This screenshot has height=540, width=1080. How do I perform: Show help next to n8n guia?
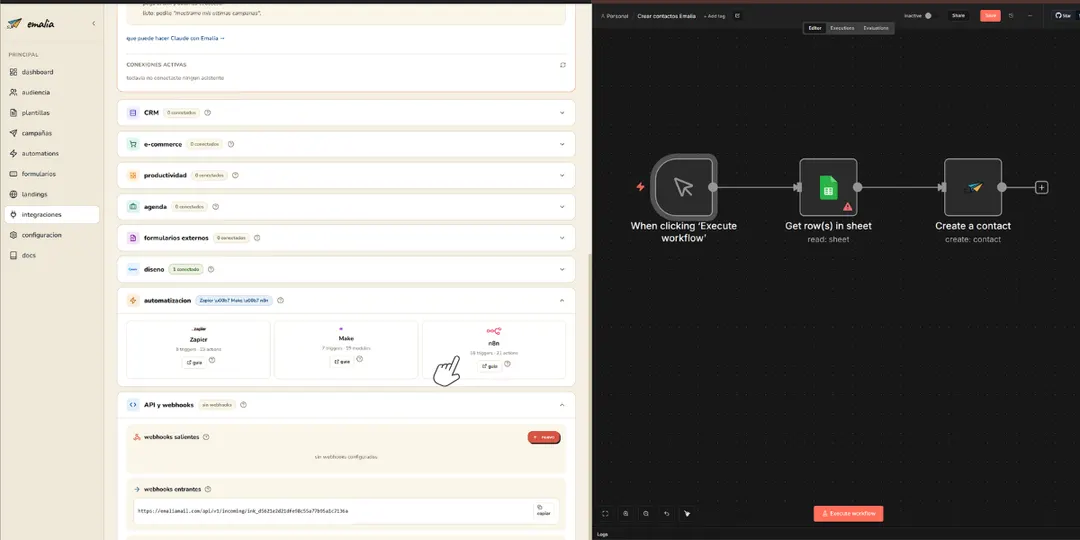pyautogui.click(x=507, y=364)
